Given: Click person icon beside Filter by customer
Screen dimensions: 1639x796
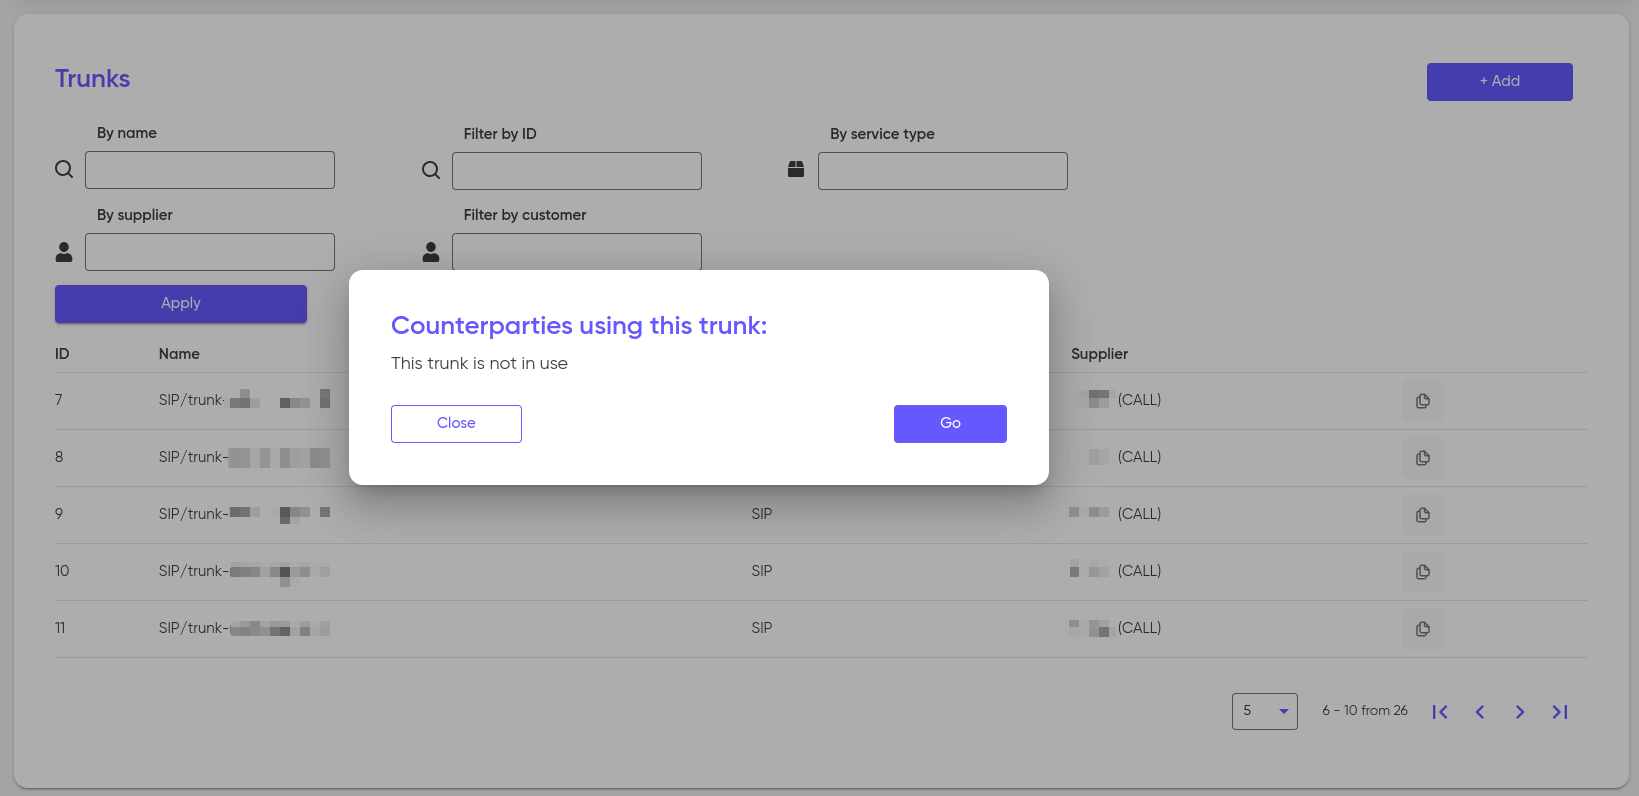Looking at the screenshot, I should pos(431,252).
